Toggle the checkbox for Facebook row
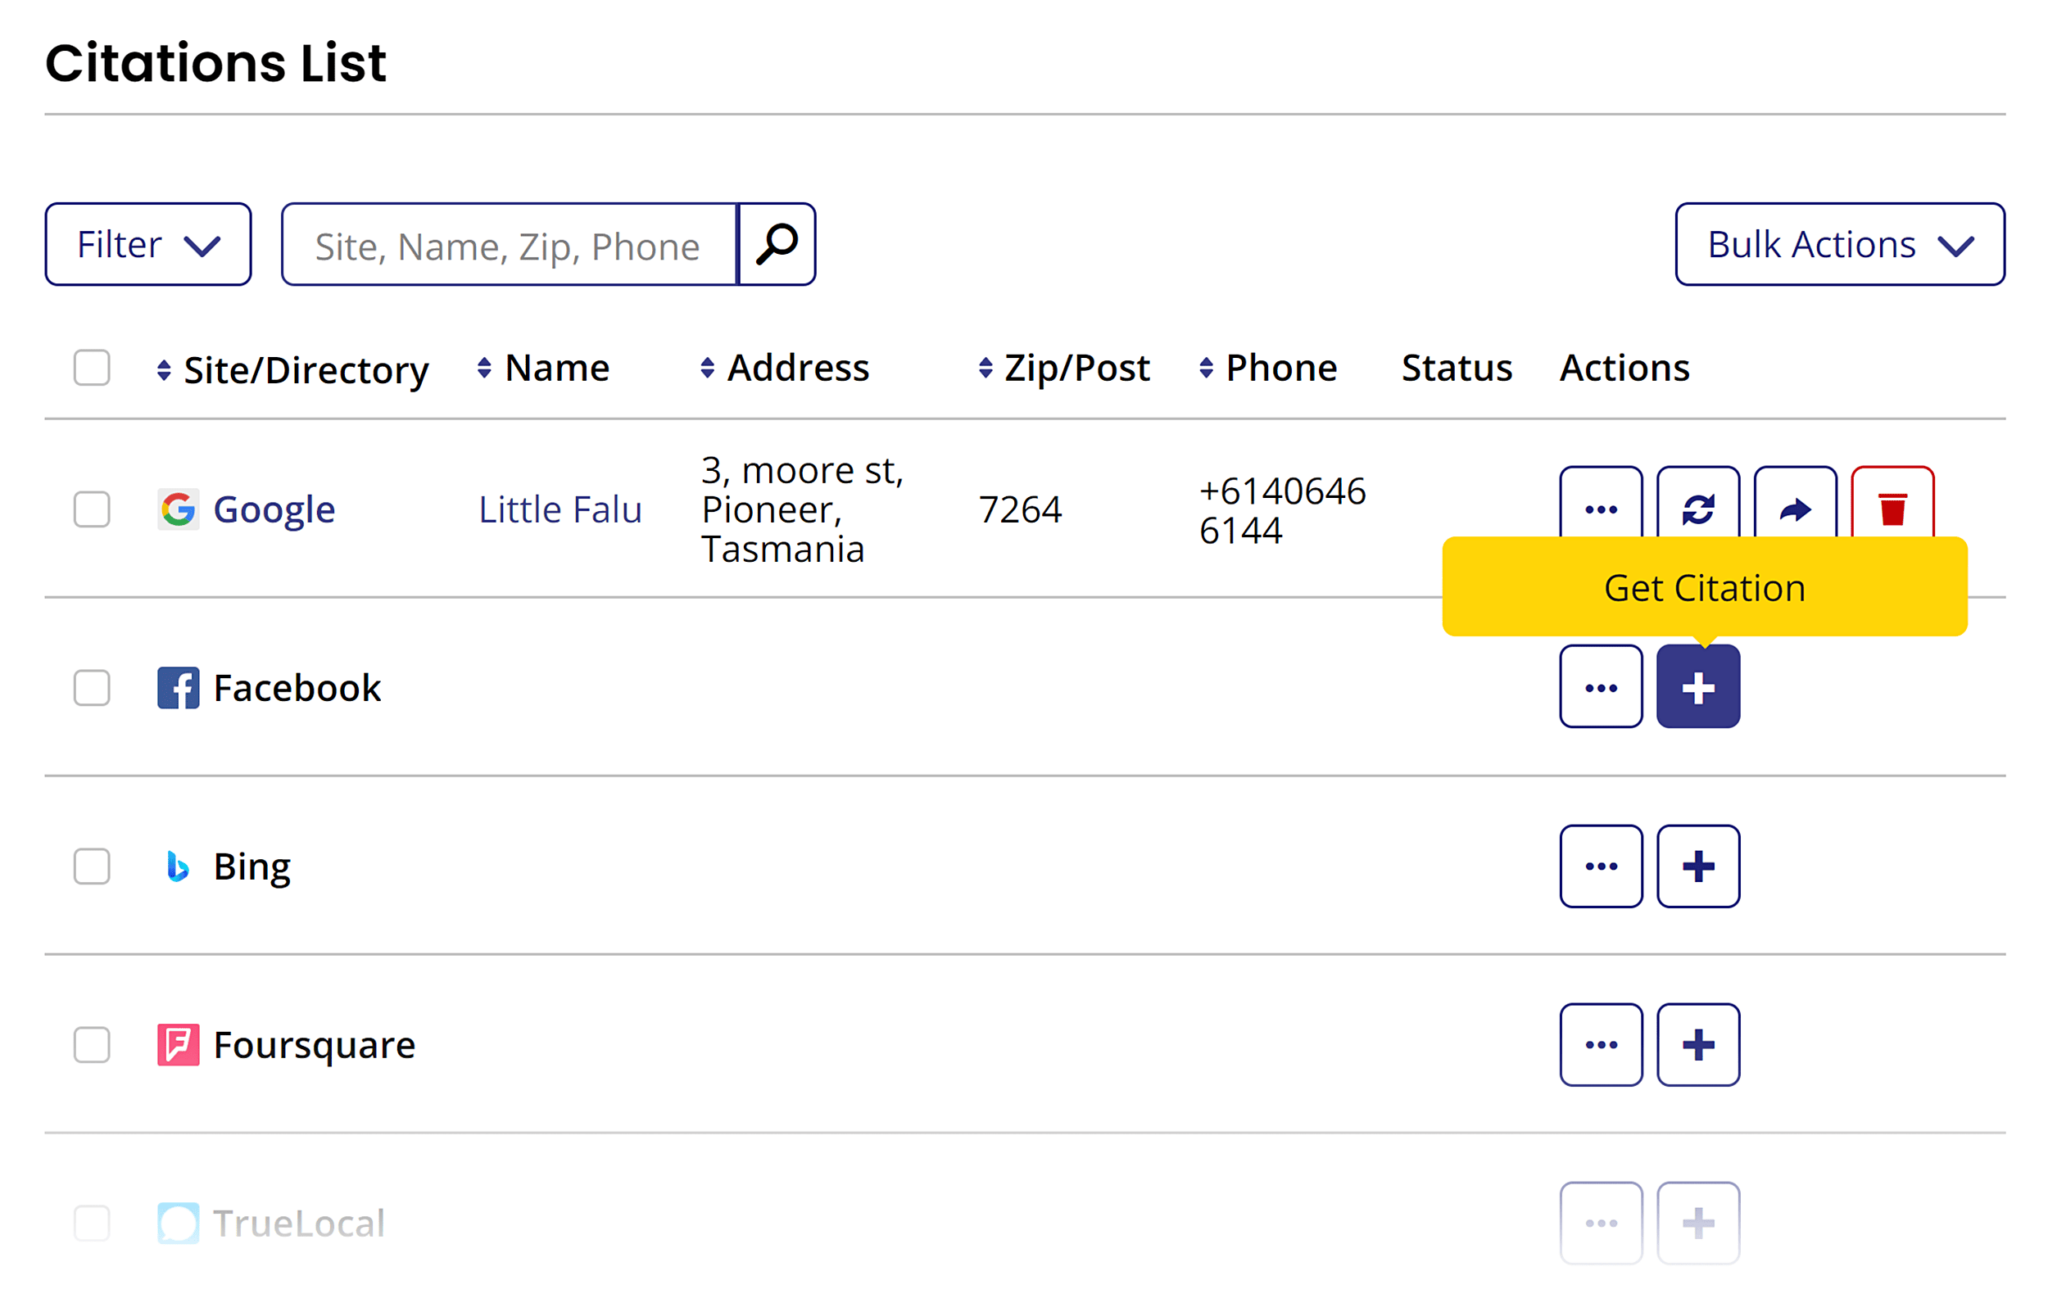The image size is (2048, 1303). coord(93,687)
